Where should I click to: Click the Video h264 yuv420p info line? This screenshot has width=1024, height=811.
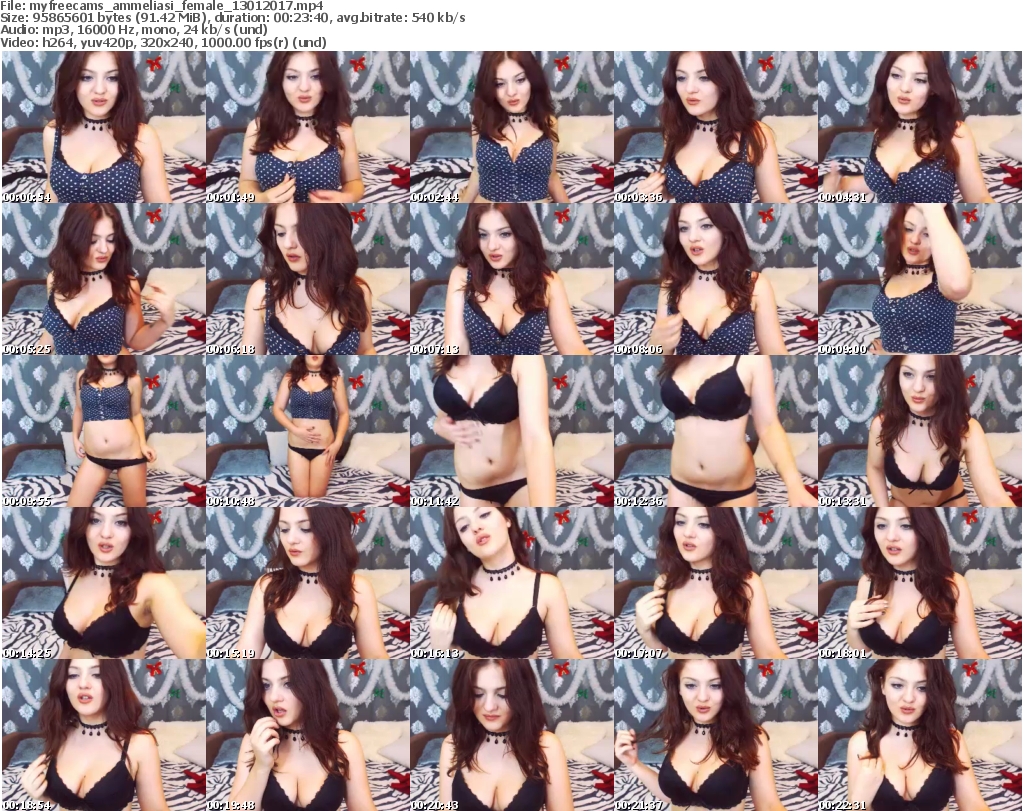point(163,42)
